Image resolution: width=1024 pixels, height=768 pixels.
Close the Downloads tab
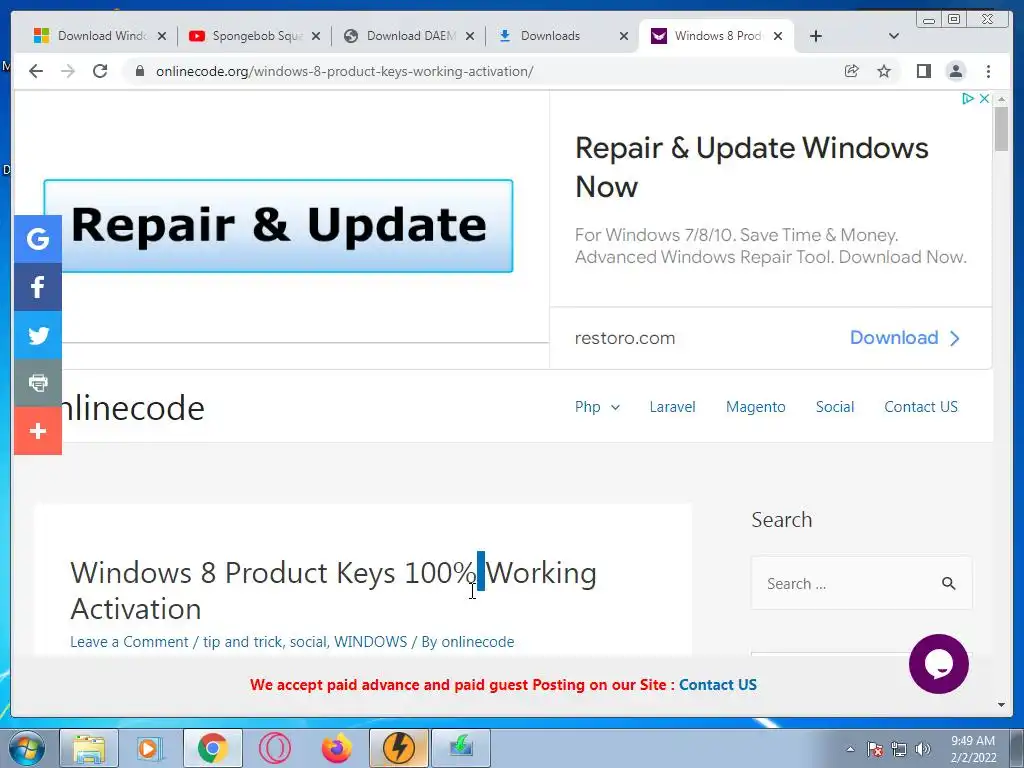click(624, 36)
